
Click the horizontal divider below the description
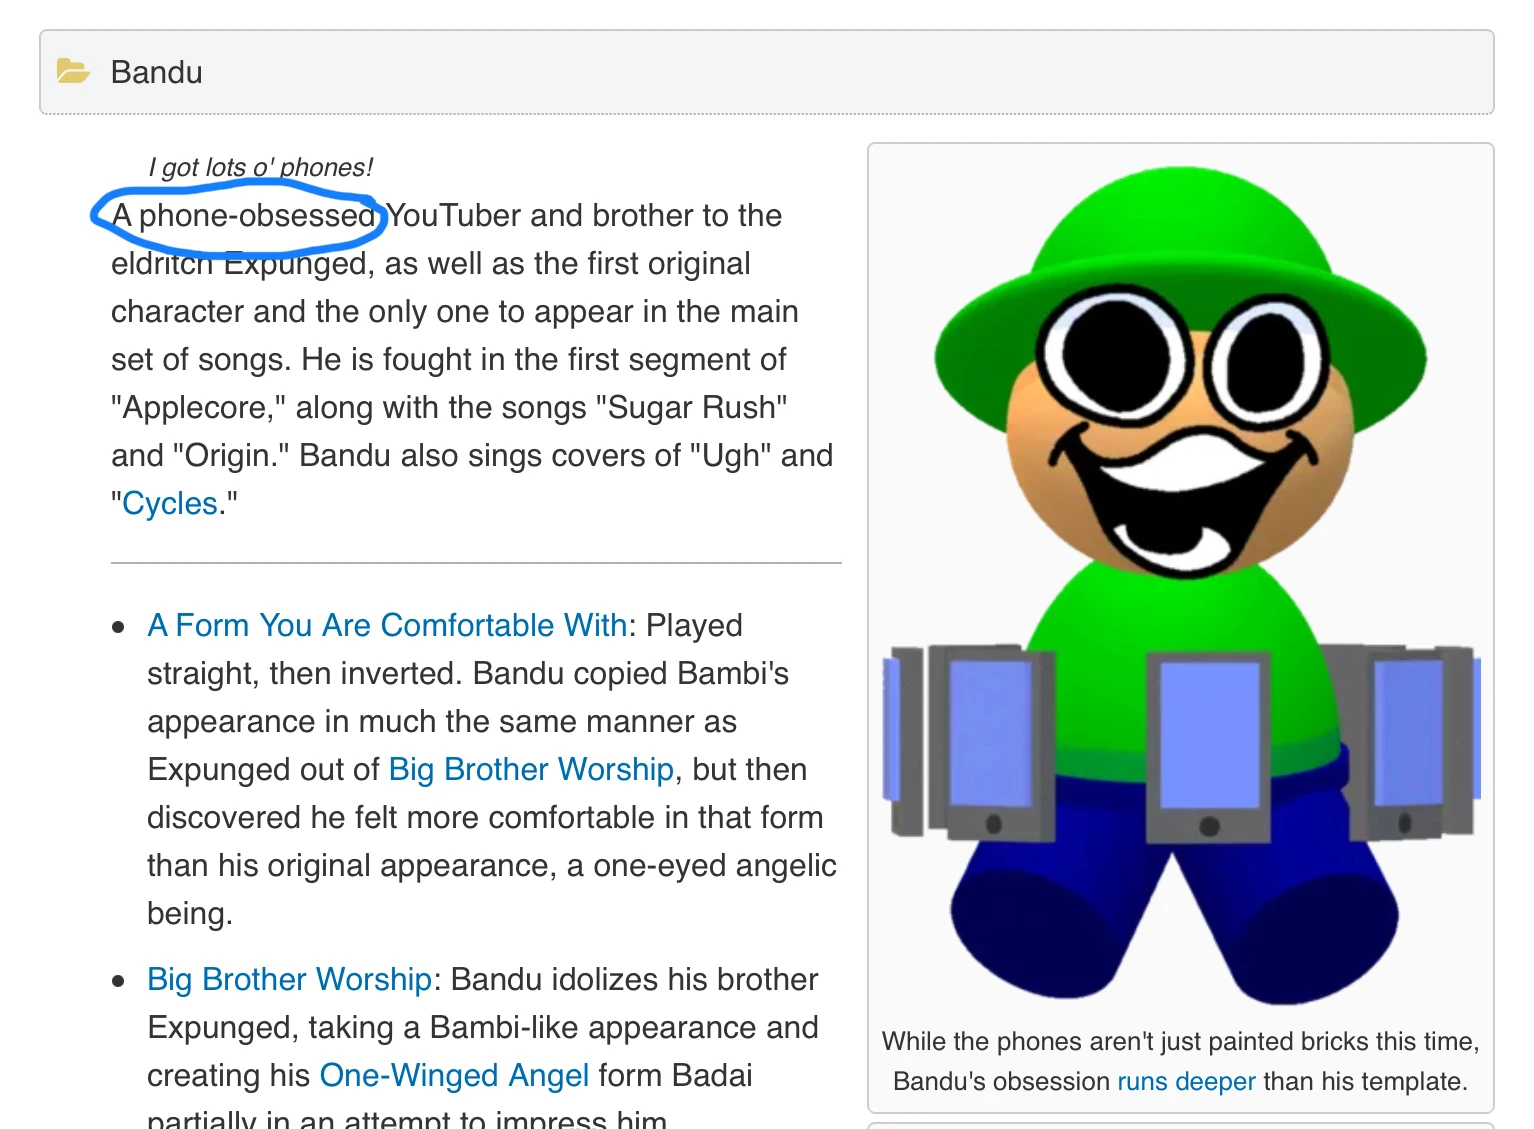coord(476,563)
